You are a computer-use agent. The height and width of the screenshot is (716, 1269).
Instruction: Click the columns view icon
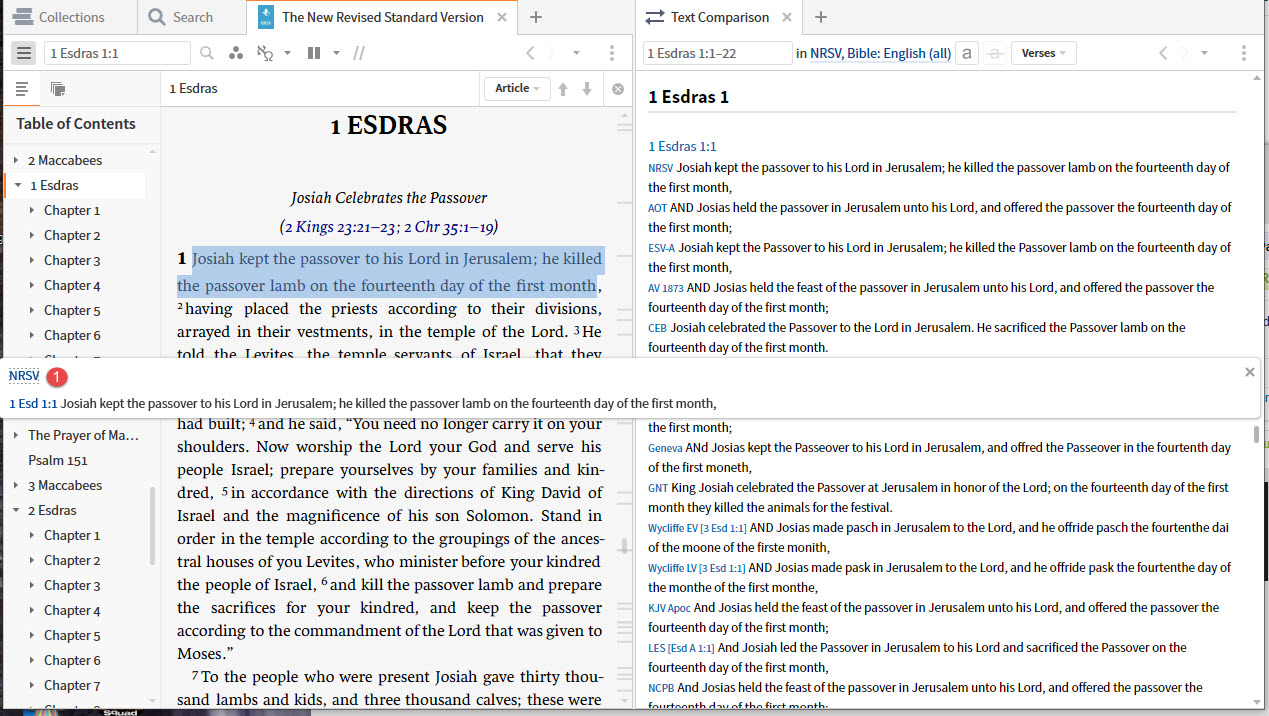click(x=314, y=53)
